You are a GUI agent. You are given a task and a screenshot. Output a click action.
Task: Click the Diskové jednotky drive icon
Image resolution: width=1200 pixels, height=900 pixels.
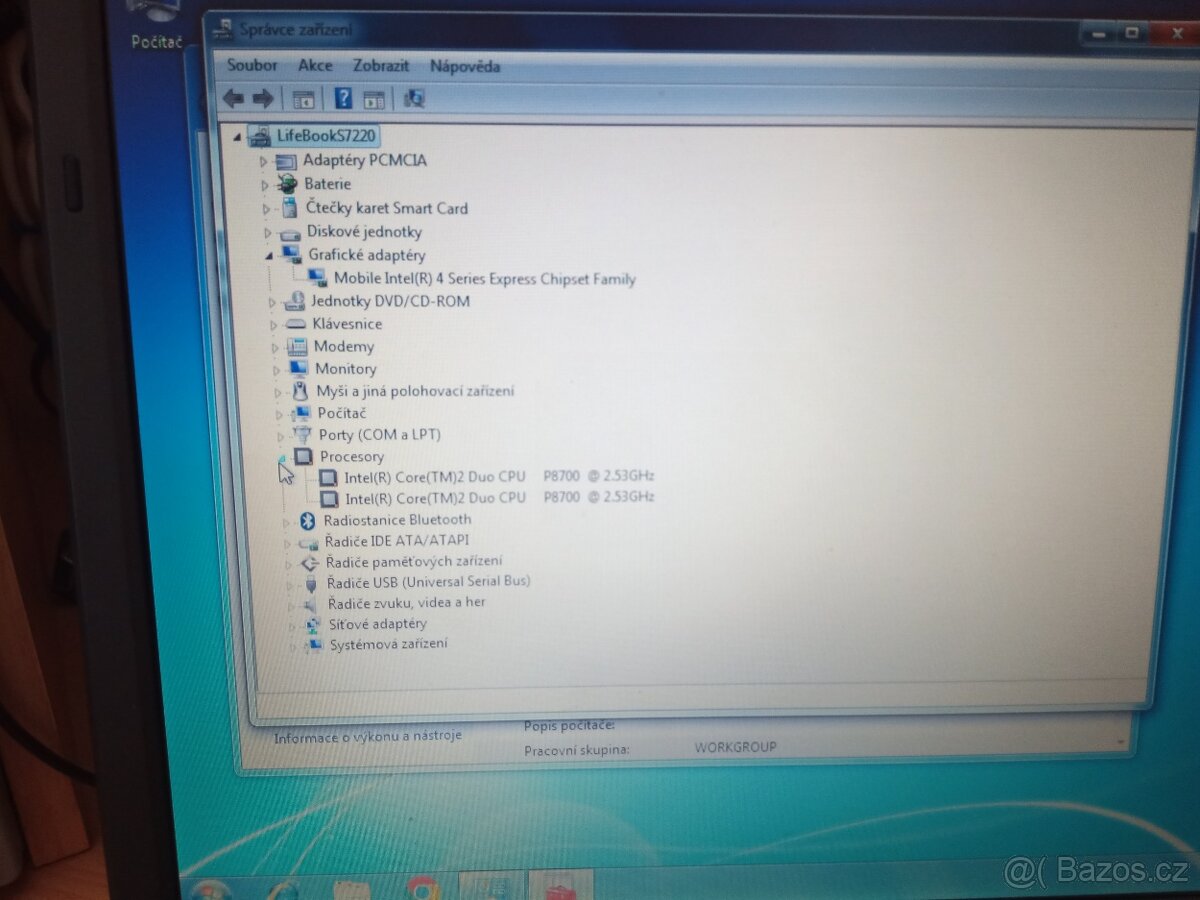[x=290, y=233]
